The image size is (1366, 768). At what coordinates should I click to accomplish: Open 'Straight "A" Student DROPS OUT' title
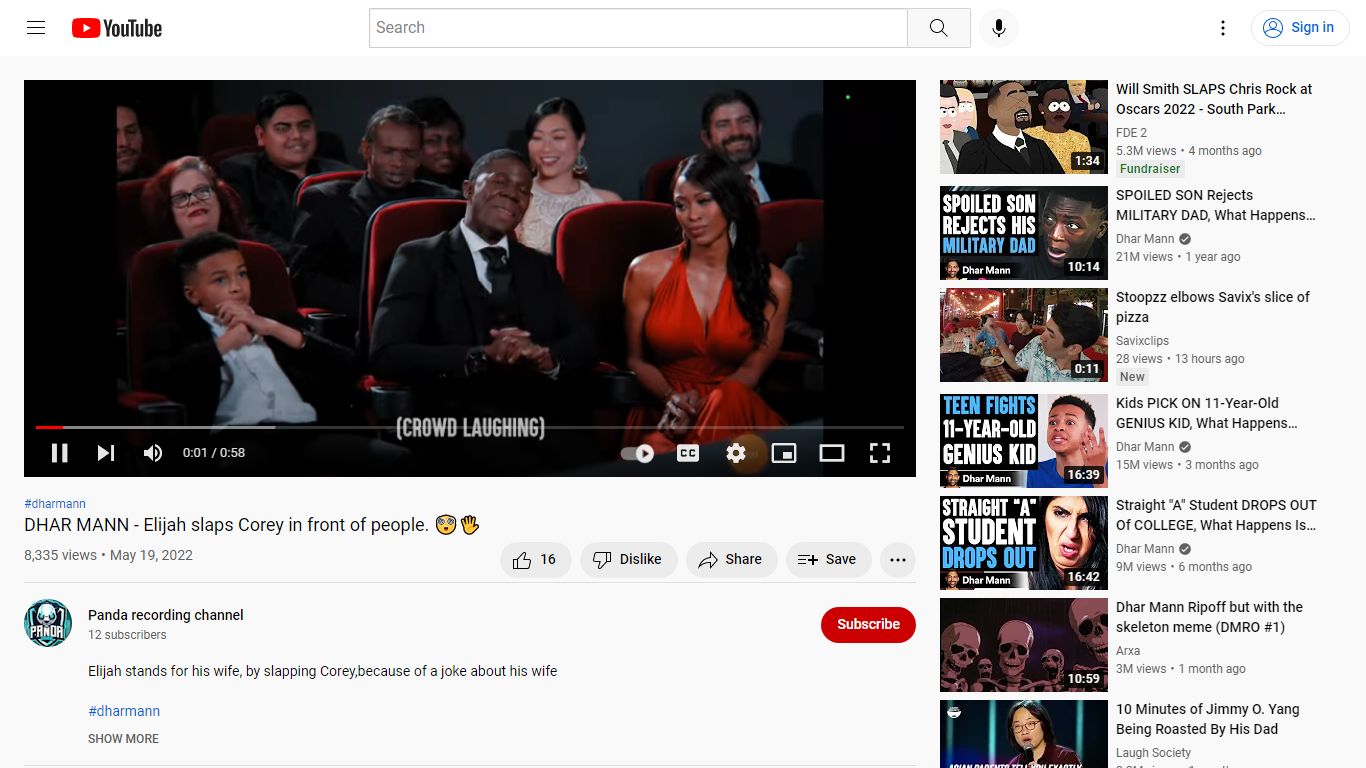click(x=1216, y=515)
